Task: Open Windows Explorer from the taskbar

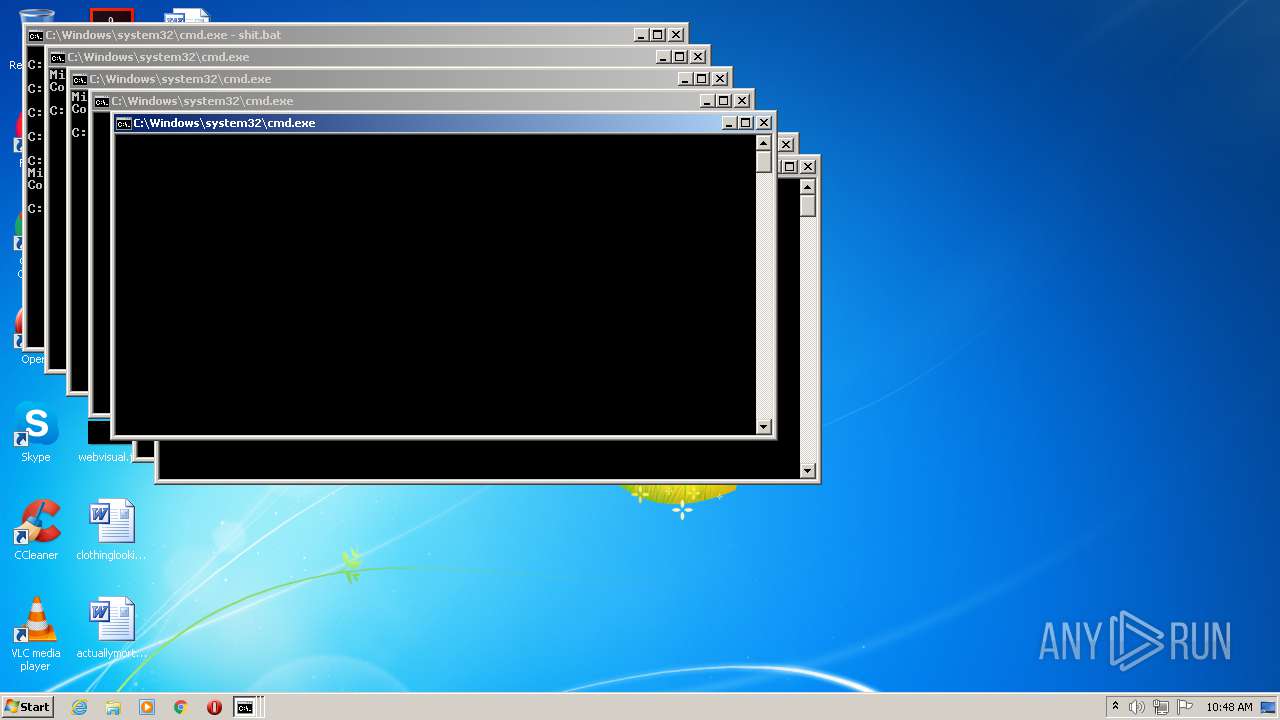Action: click(x=113, y=707)
